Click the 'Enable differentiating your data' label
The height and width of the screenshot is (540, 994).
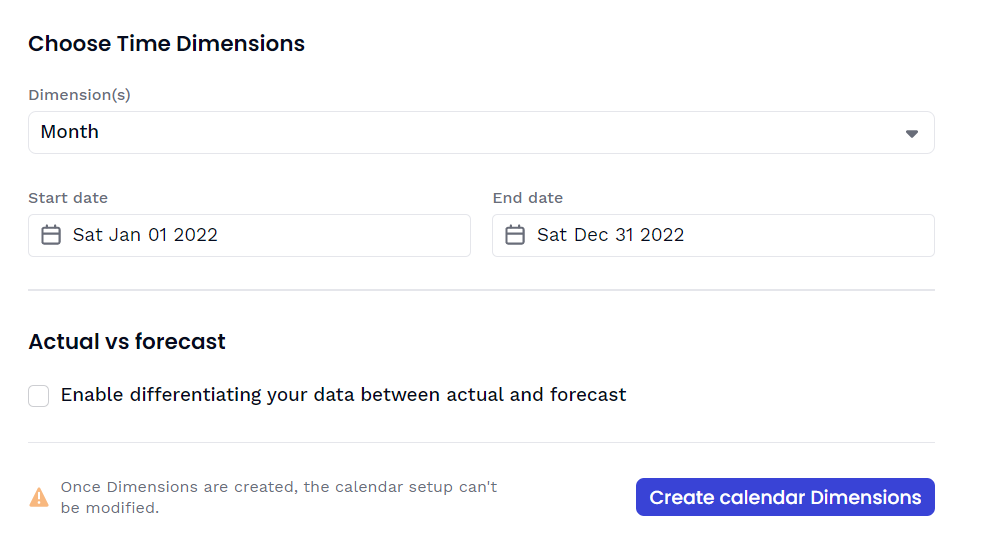343,395
